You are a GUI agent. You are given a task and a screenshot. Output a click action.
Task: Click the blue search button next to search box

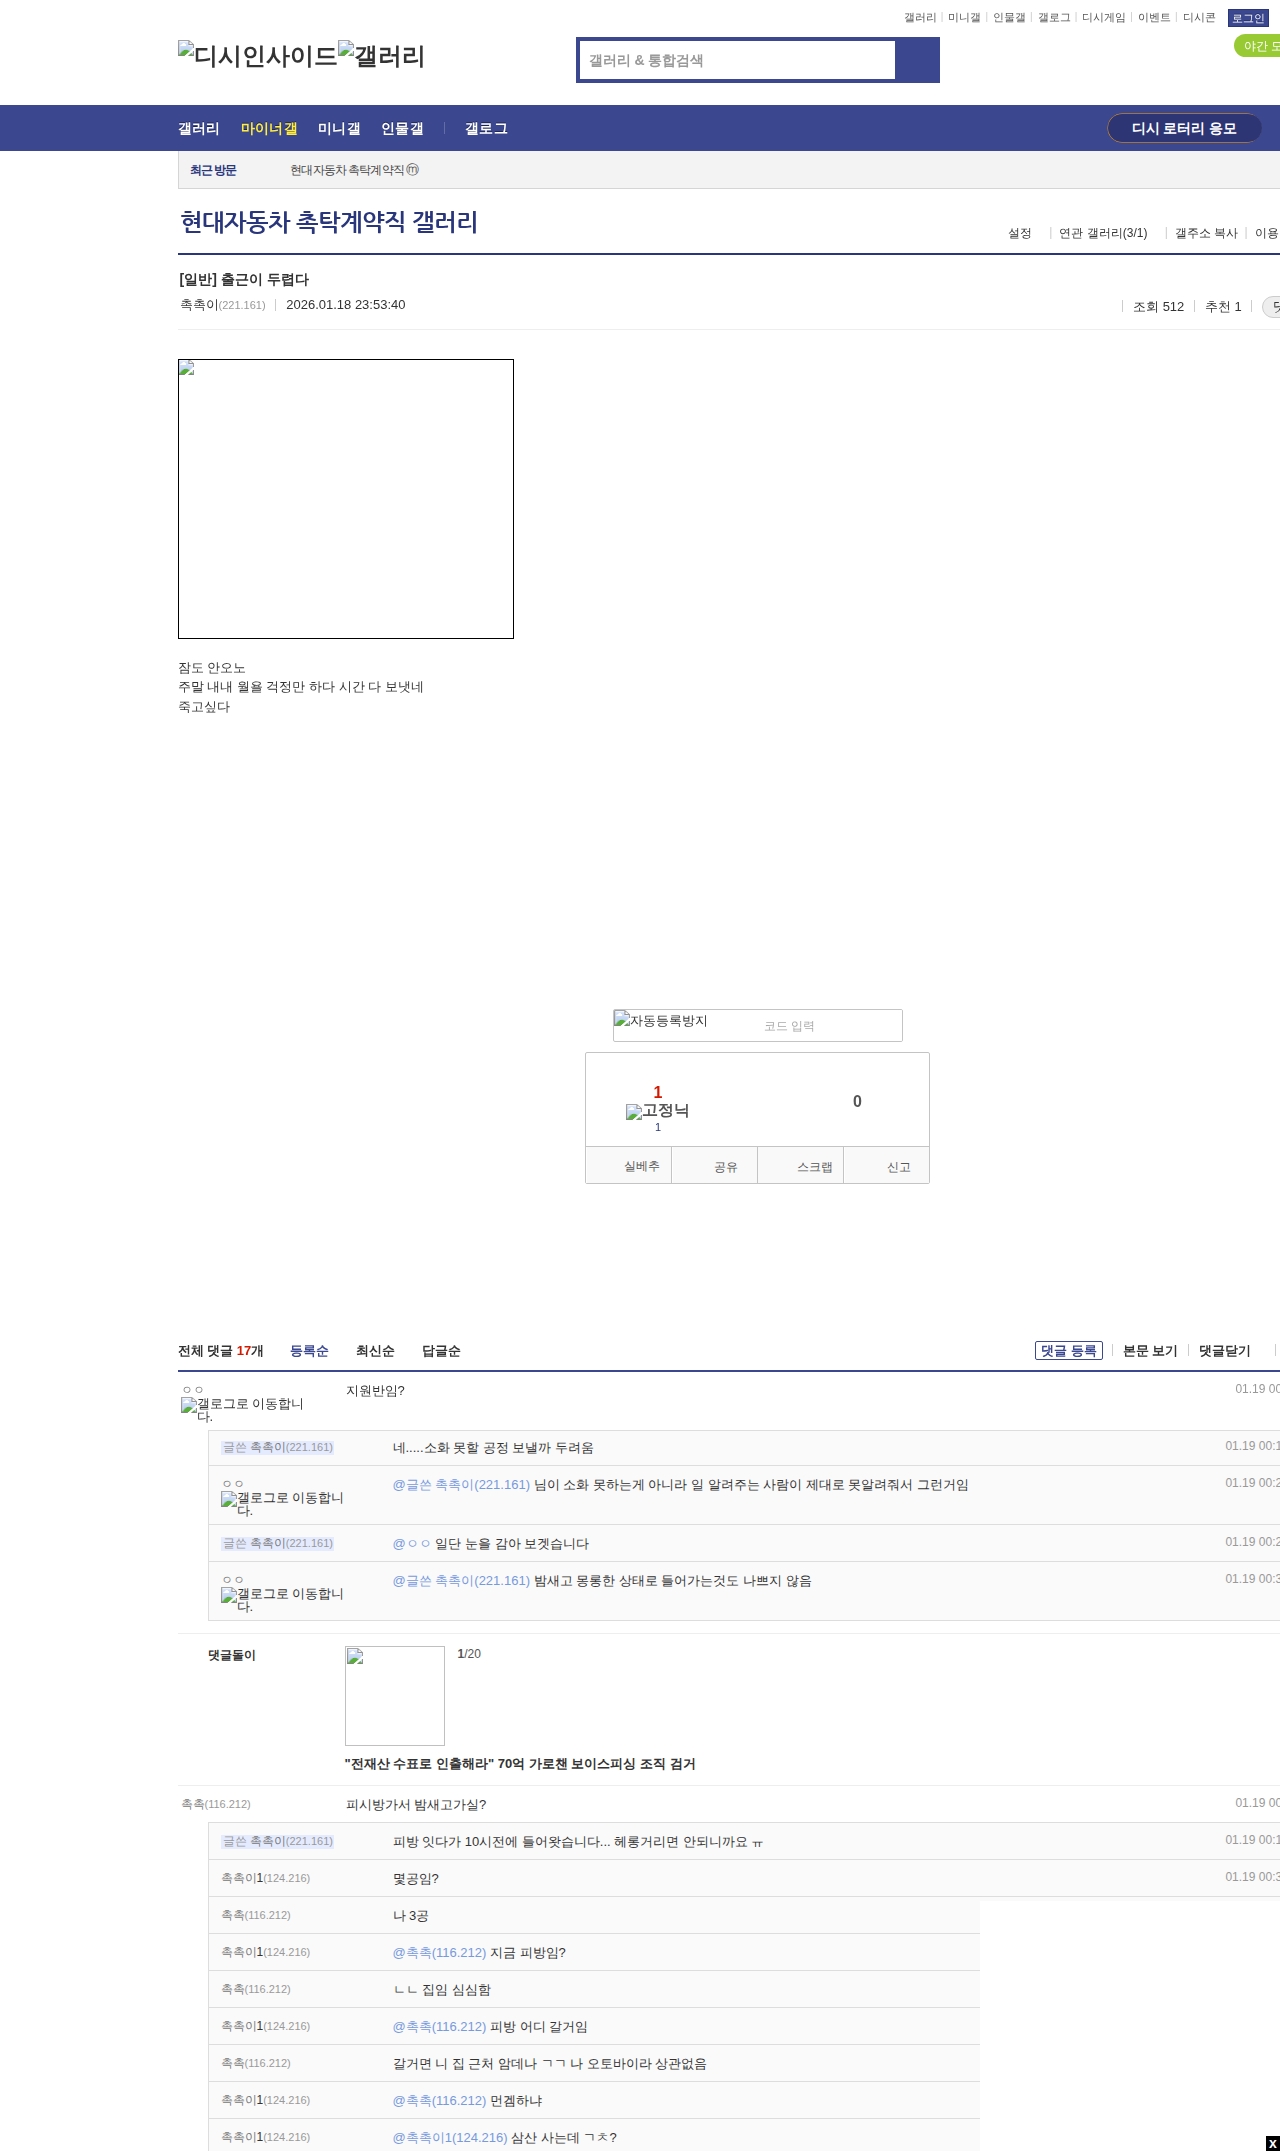click(917, 60)
